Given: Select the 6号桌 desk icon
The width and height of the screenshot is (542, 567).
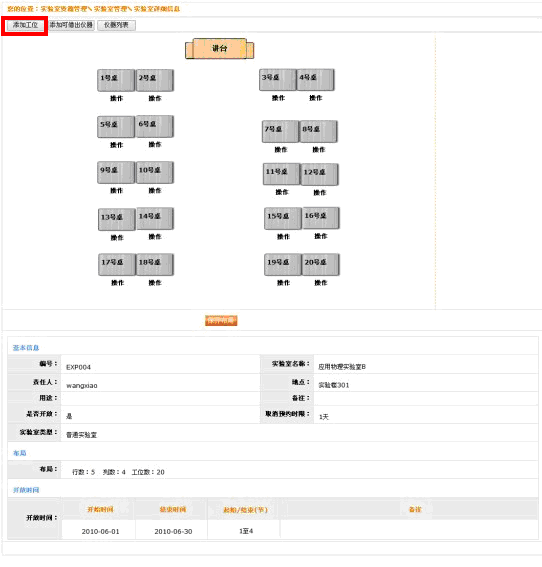Looking at the screenshot, I should pyautogui.click(x=155, y=127).
